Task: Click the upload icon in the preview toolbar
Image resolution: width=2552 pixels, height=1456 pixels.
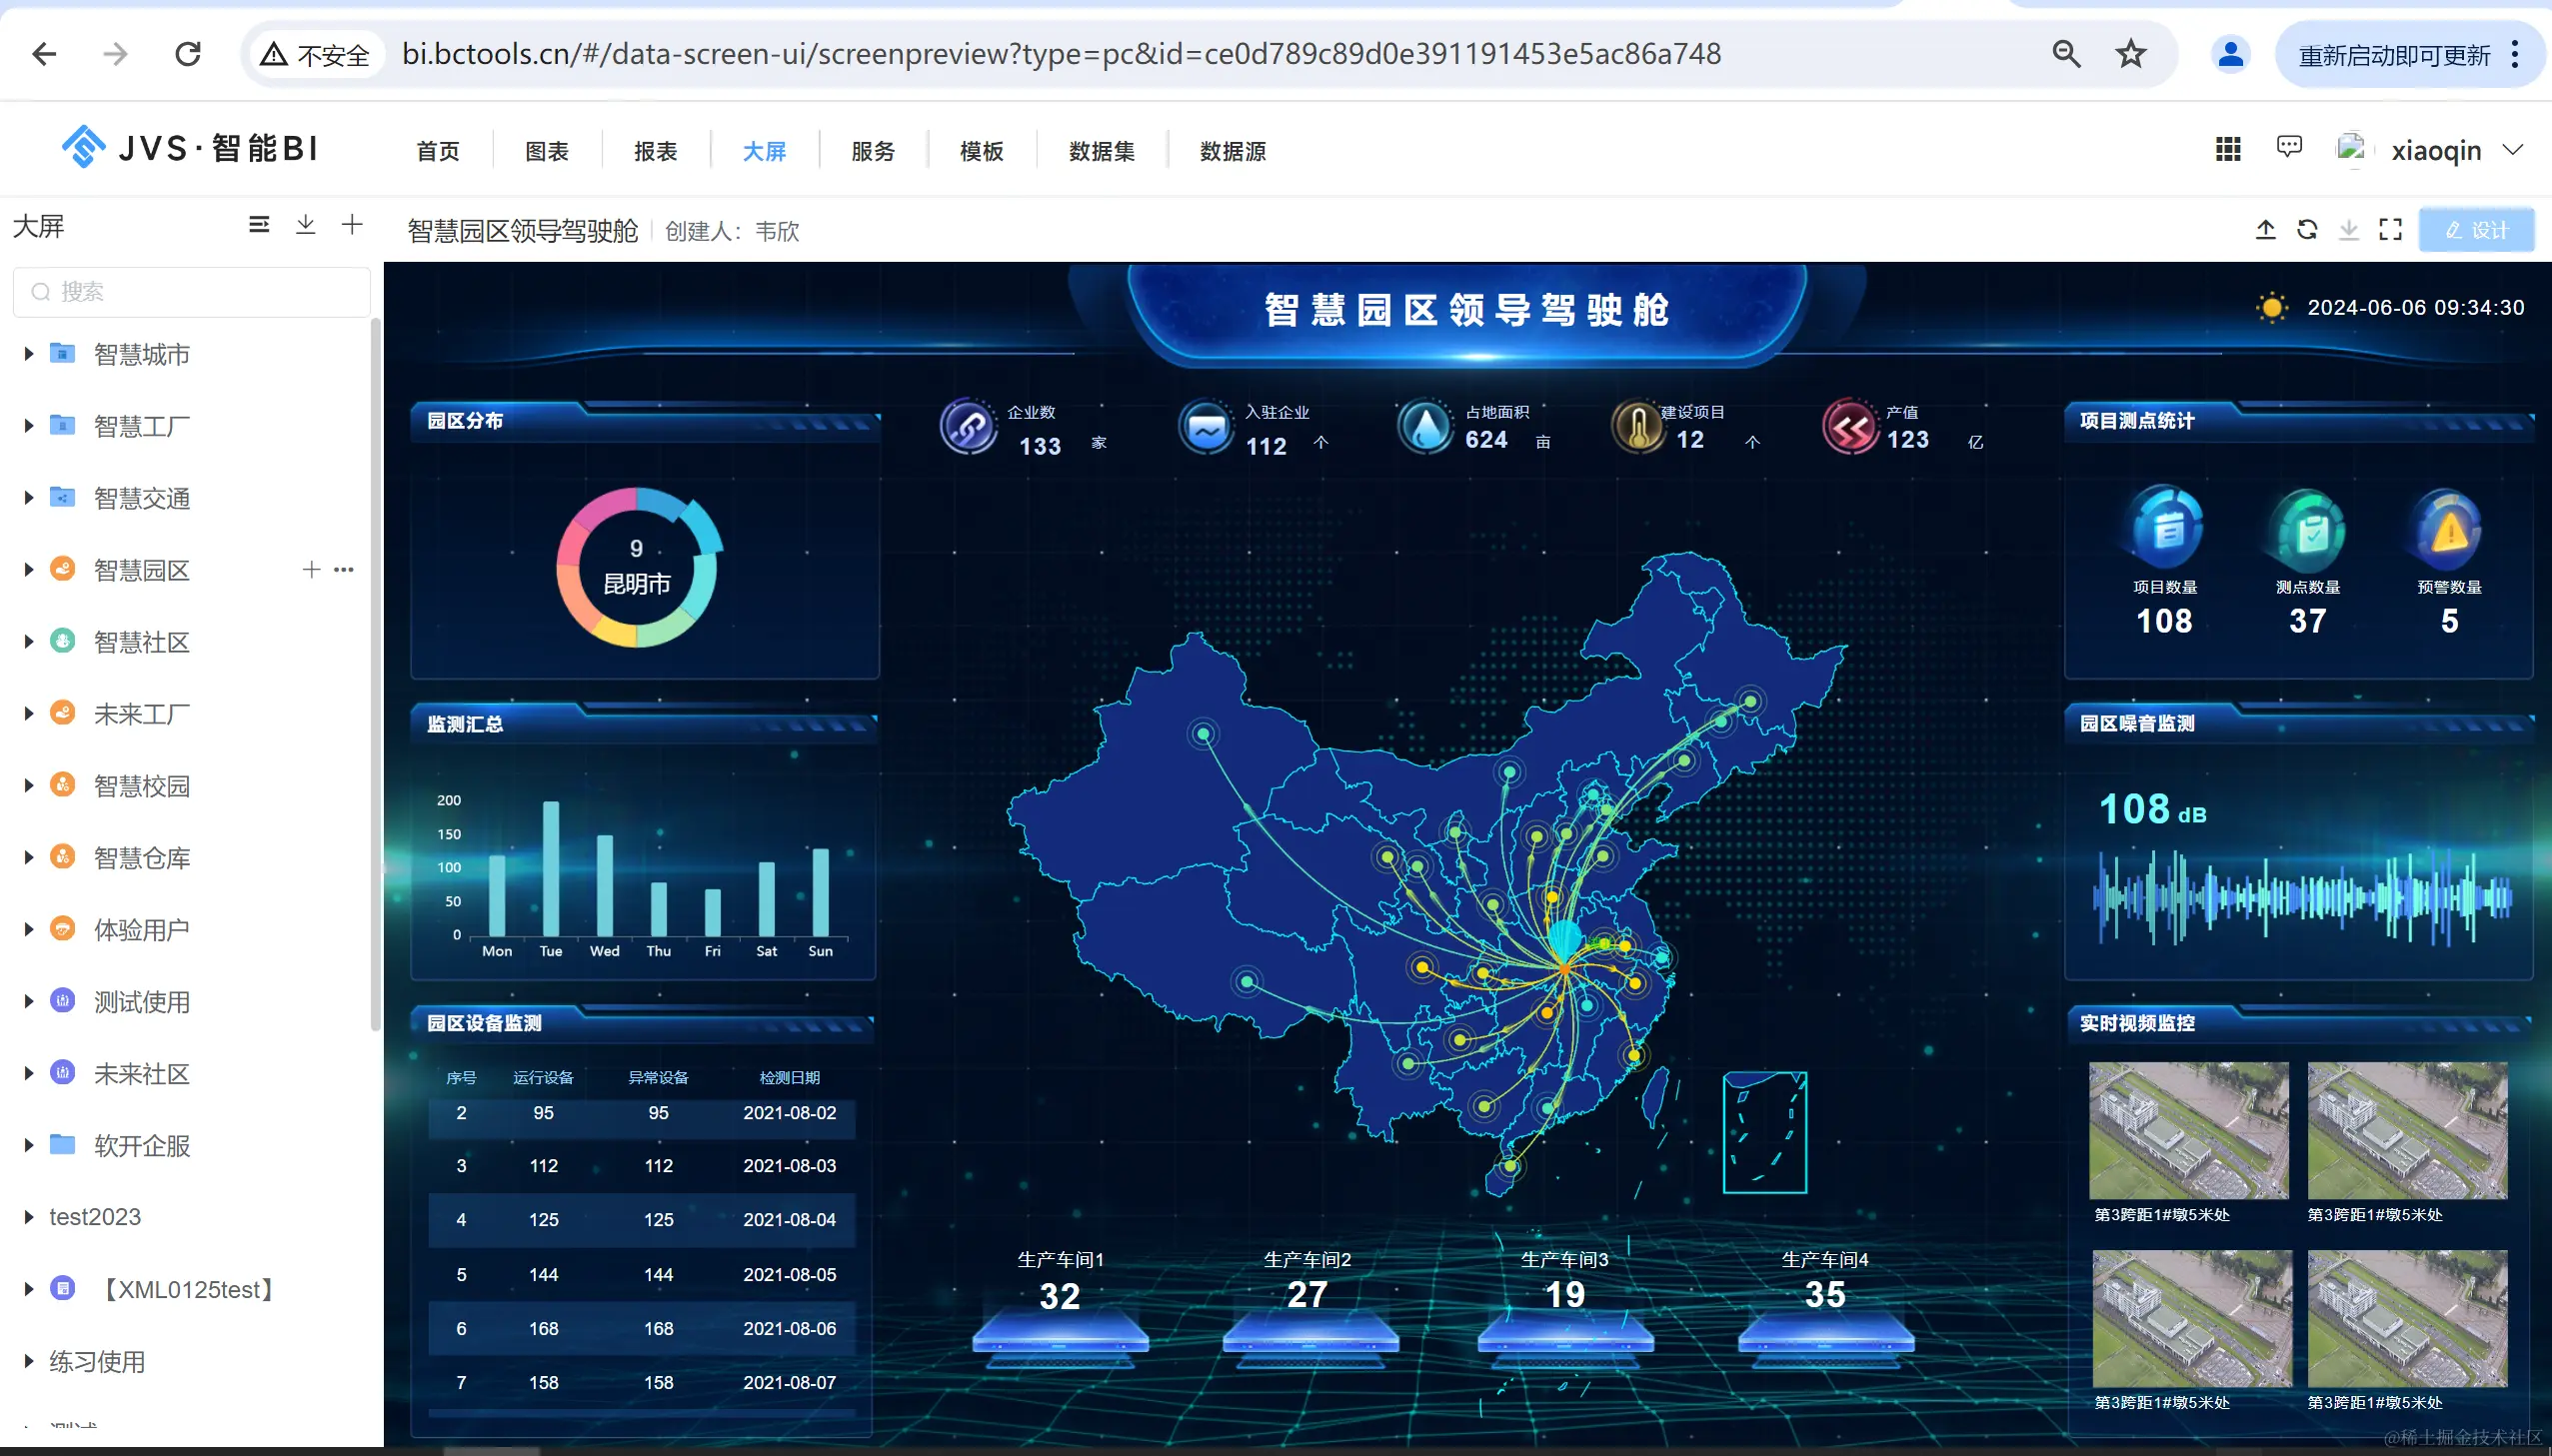Action: (2265, 230)
